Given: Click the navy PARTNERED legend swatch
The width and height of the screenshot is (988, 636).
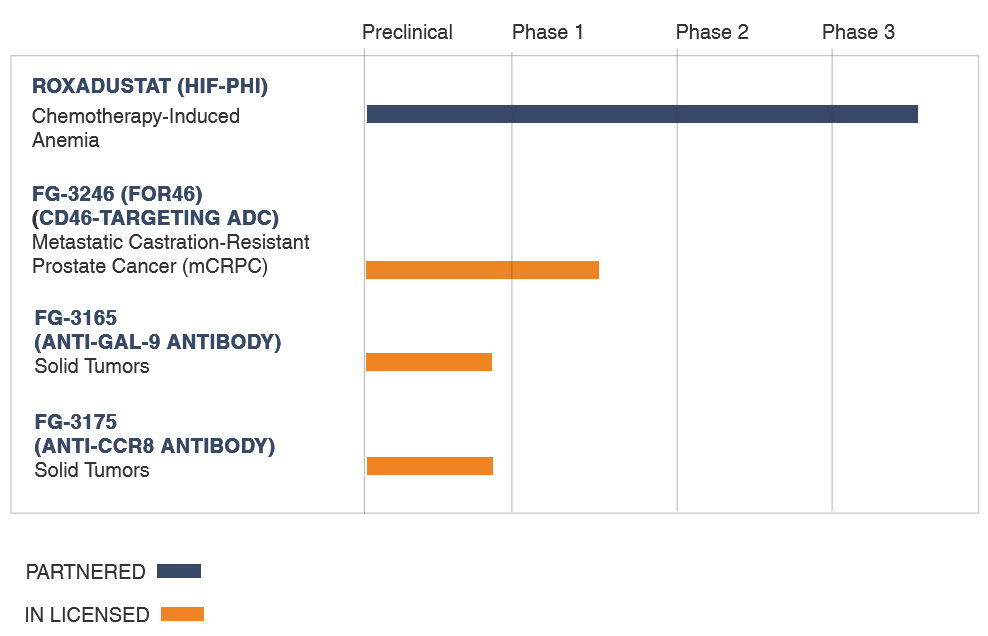Looking at the screenshot, I should (179, 571).
